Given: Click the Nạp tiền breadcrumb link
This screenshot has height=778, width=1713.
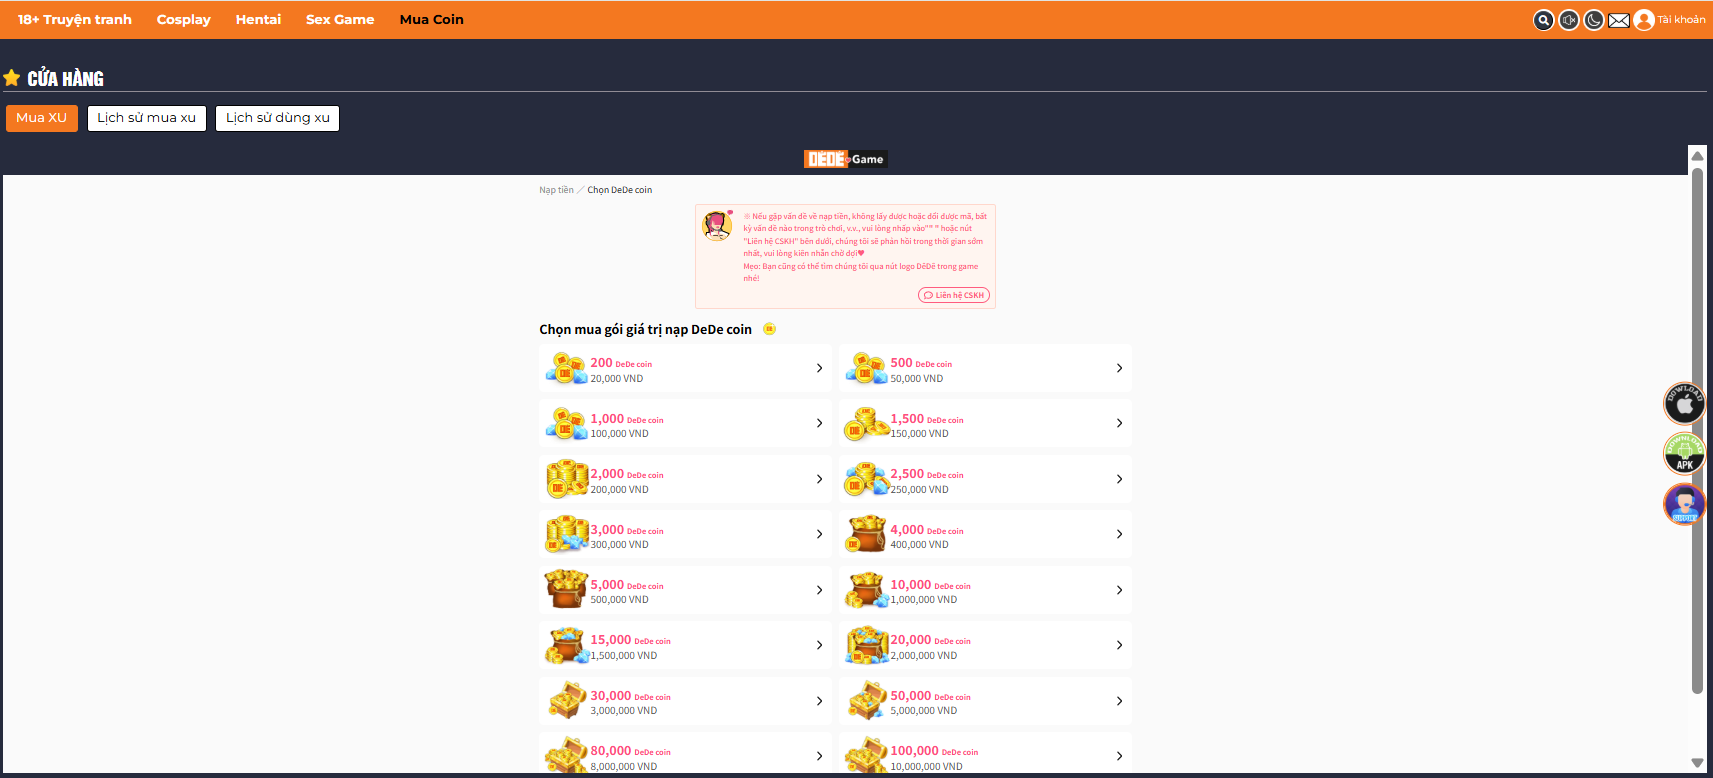Looking at the screenshot, I should [556, 190].
